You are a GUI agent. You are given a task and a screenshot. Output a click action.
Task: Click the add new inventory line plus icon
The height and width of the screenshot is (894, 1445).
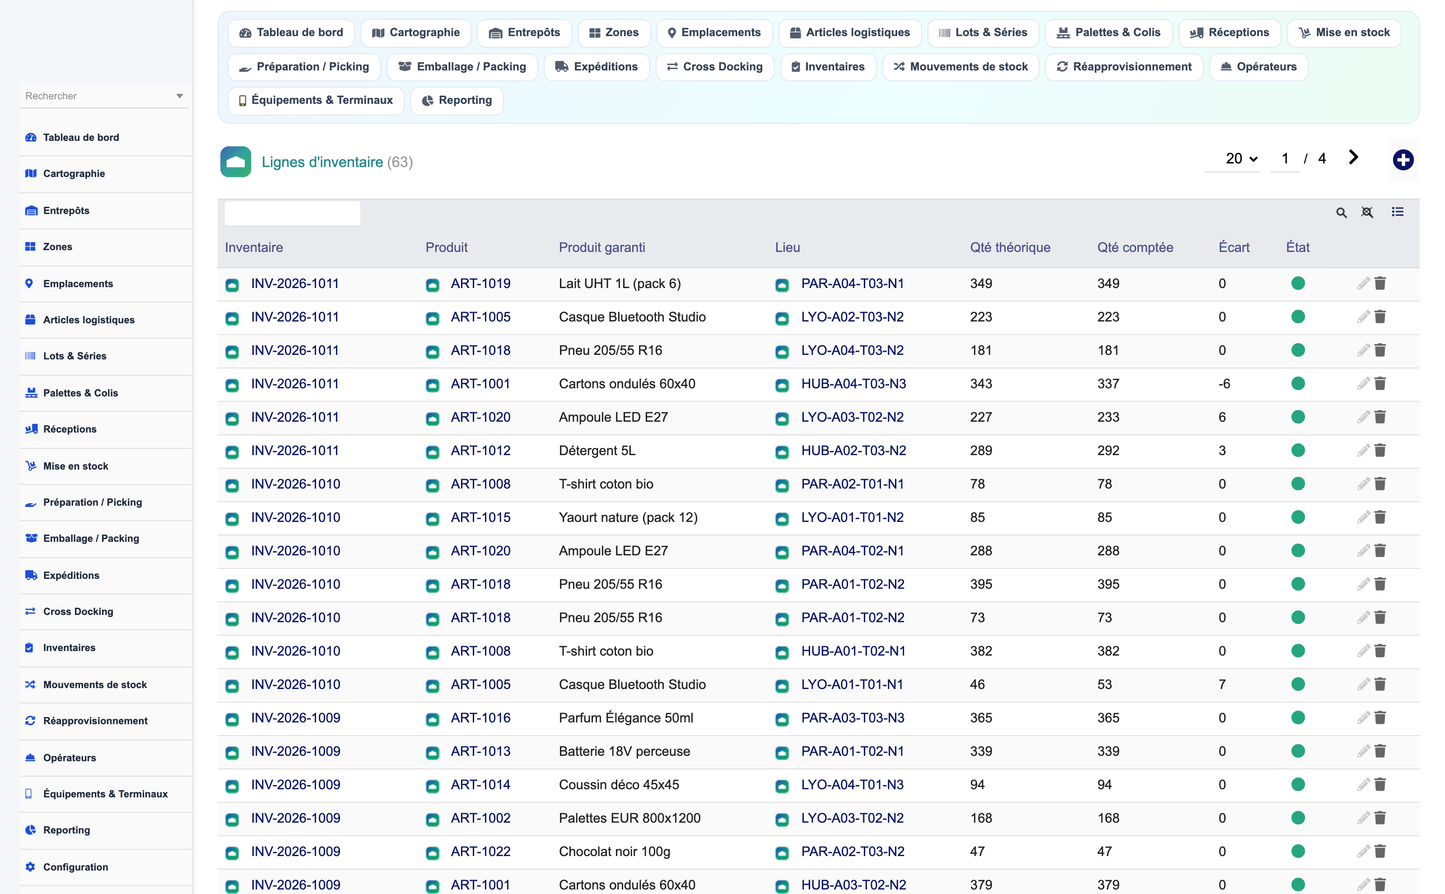point(1403,160)
